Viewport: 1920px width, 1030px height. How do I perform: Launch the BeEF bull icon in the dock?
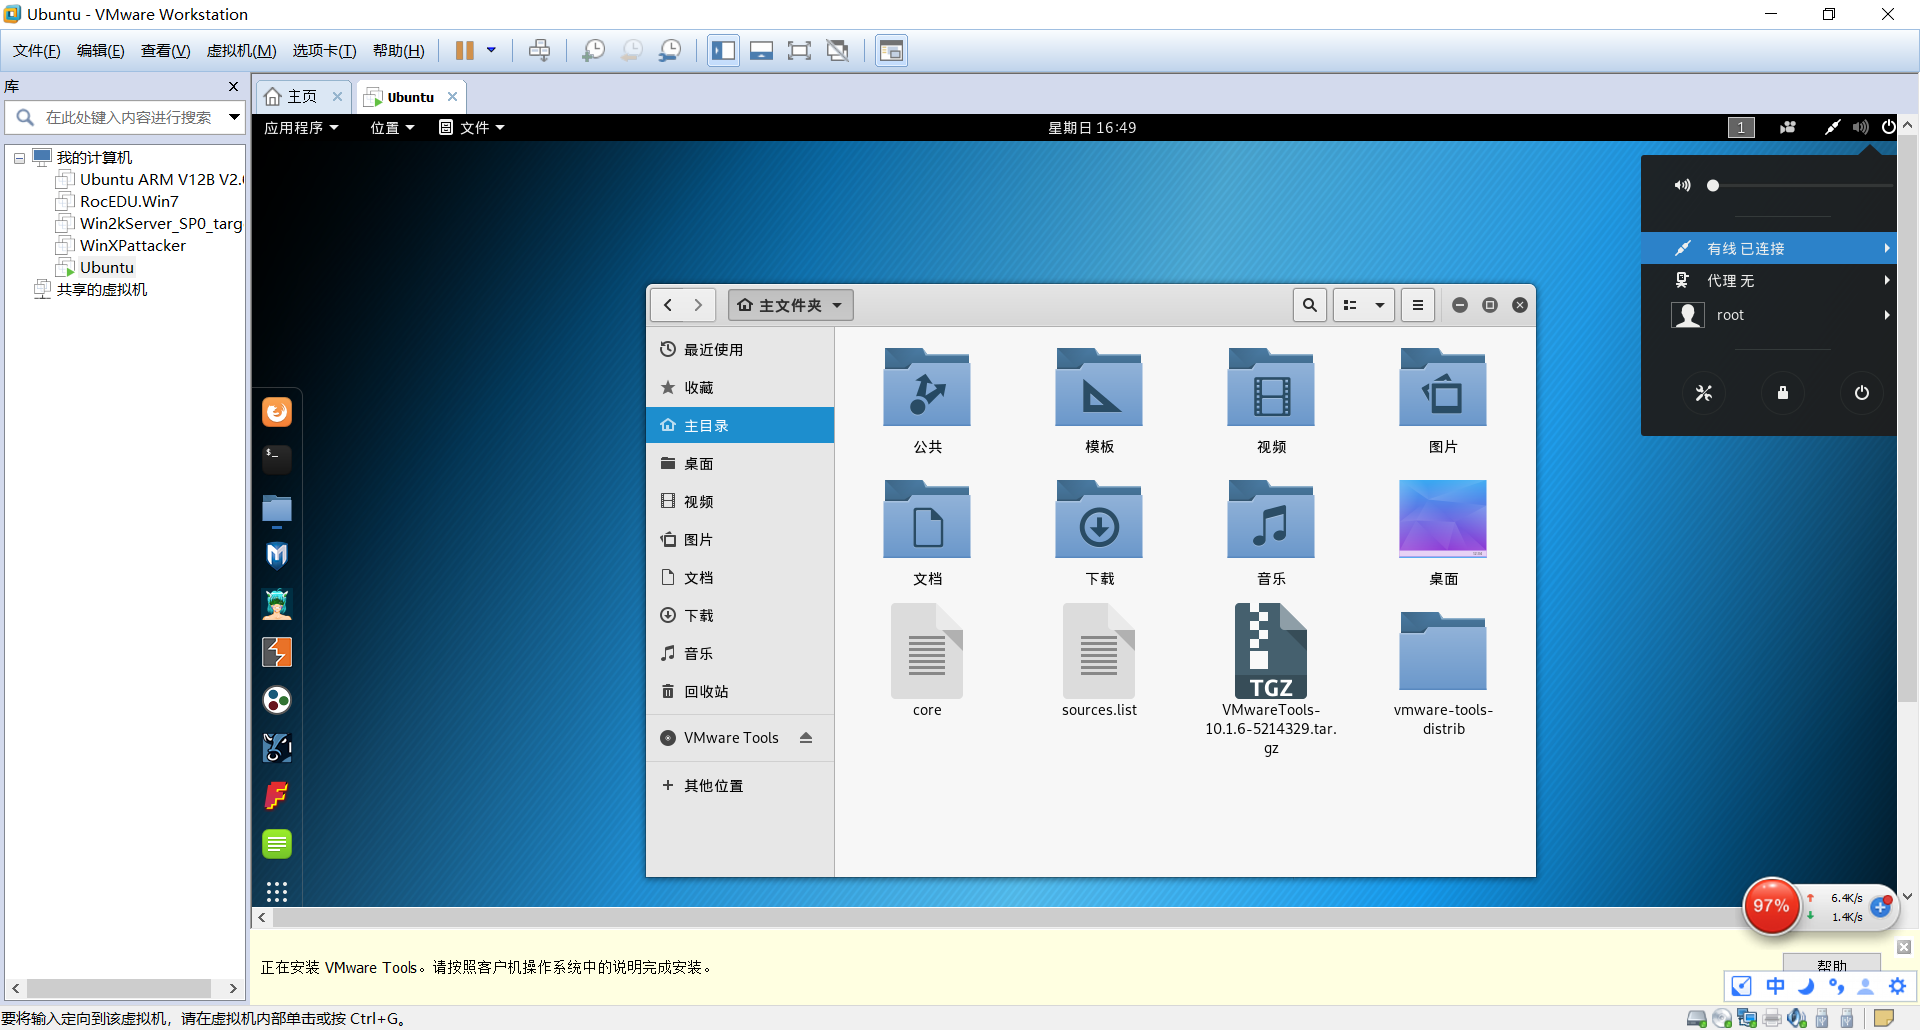(x=276, y=747)
